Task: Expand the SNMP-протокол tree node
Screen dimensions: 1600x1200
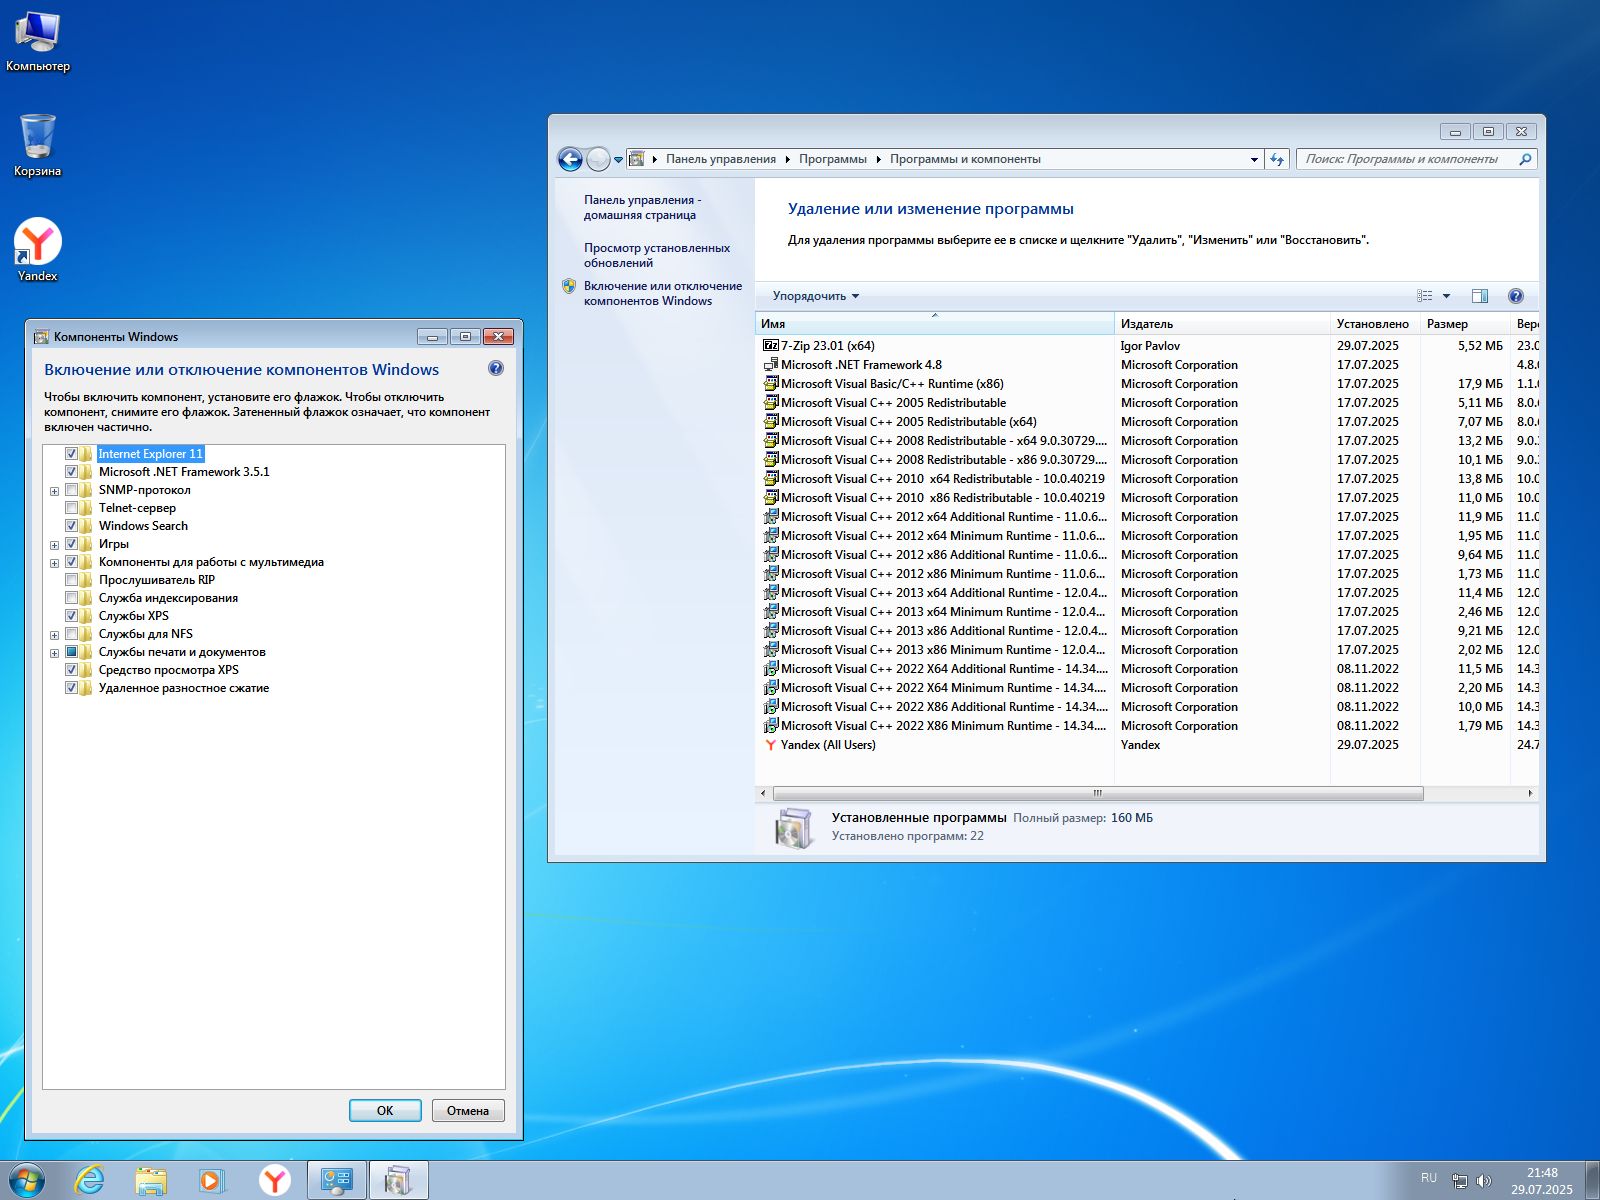Action: [x=54, y=491]
